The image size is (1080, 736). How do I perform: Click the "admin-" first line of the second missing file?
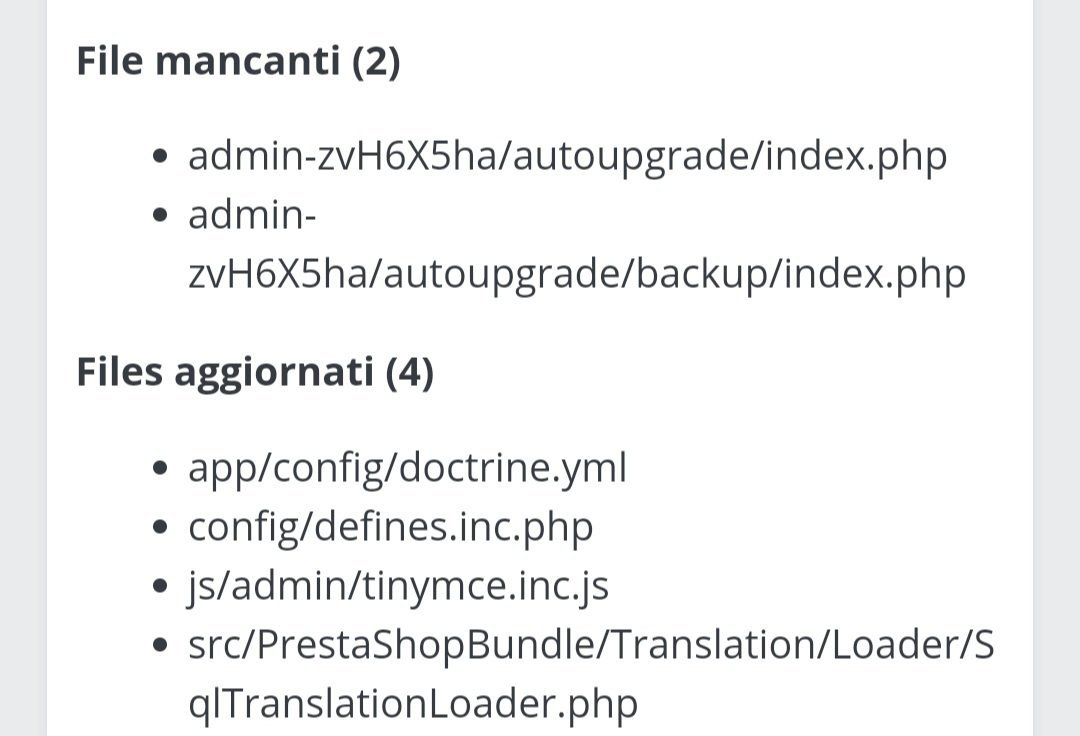coord(252,215)
